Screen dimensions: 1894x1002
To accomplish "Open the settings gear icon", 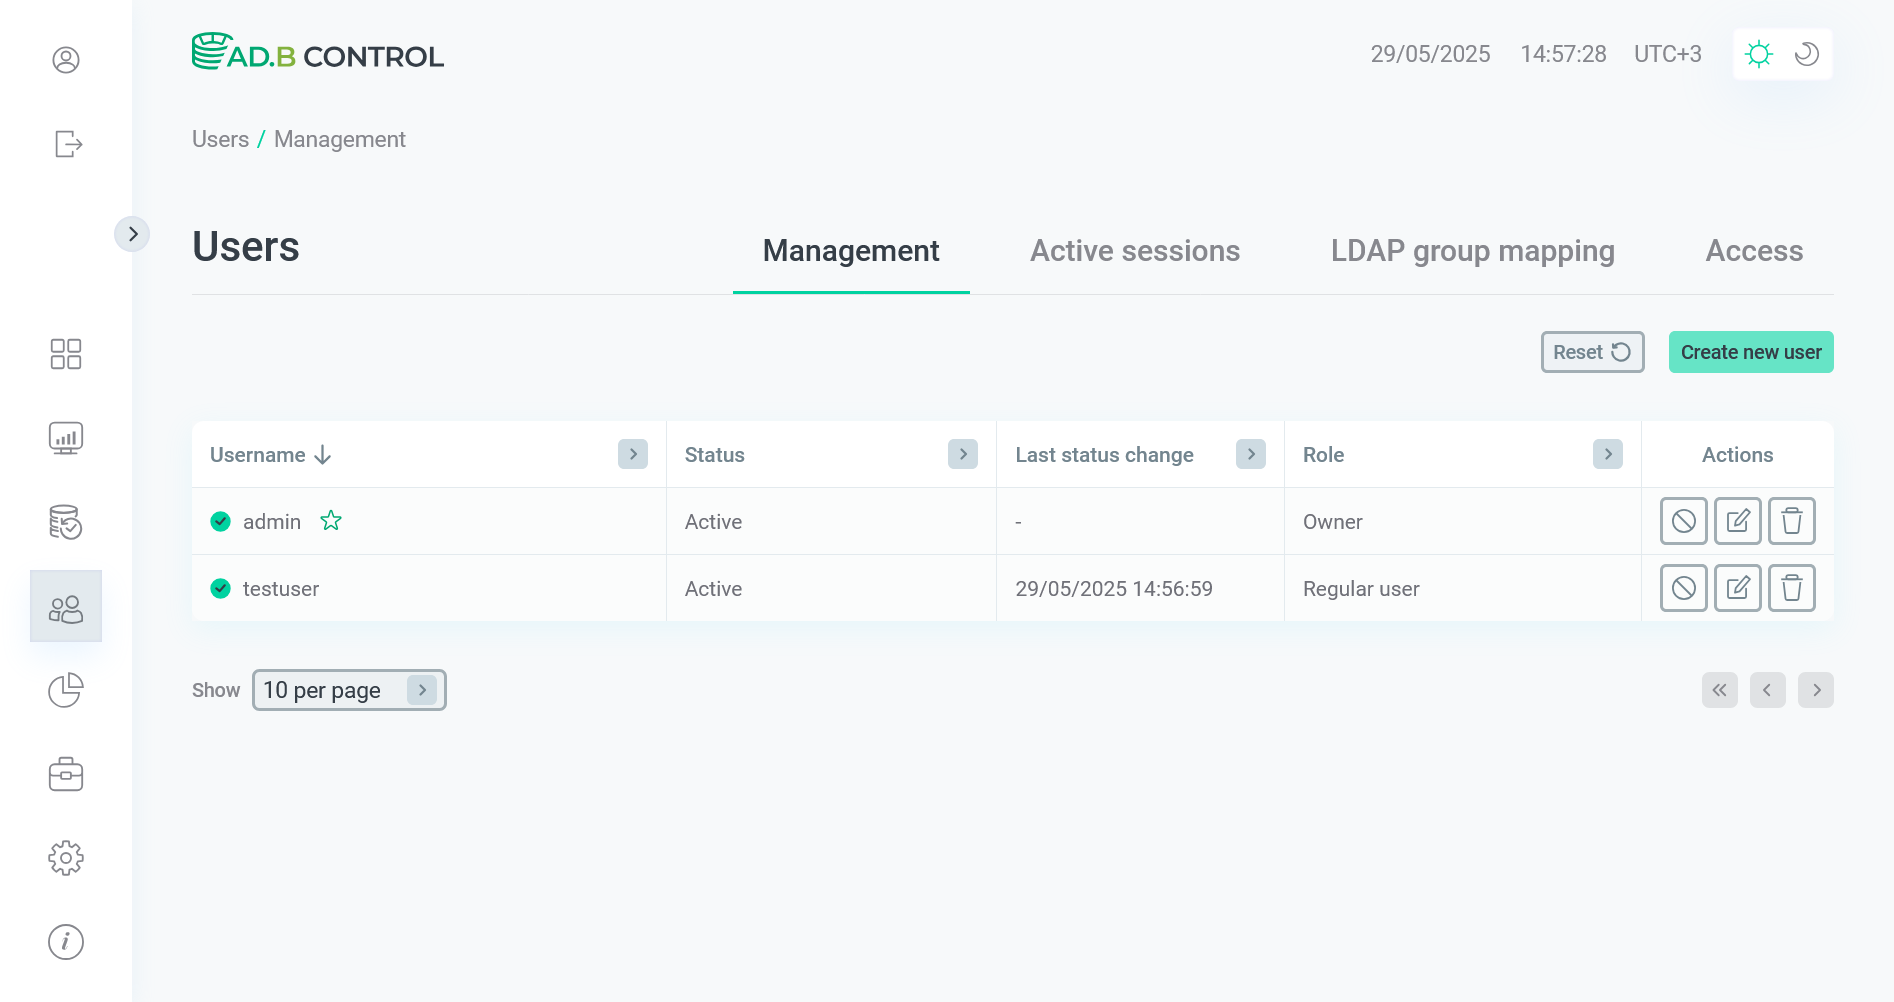I will [66, 858].
